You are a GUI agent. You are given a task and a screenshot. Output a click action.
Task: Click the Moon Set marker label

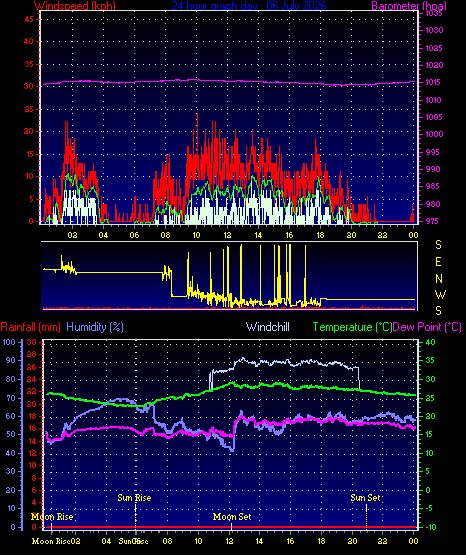[232, 517]
